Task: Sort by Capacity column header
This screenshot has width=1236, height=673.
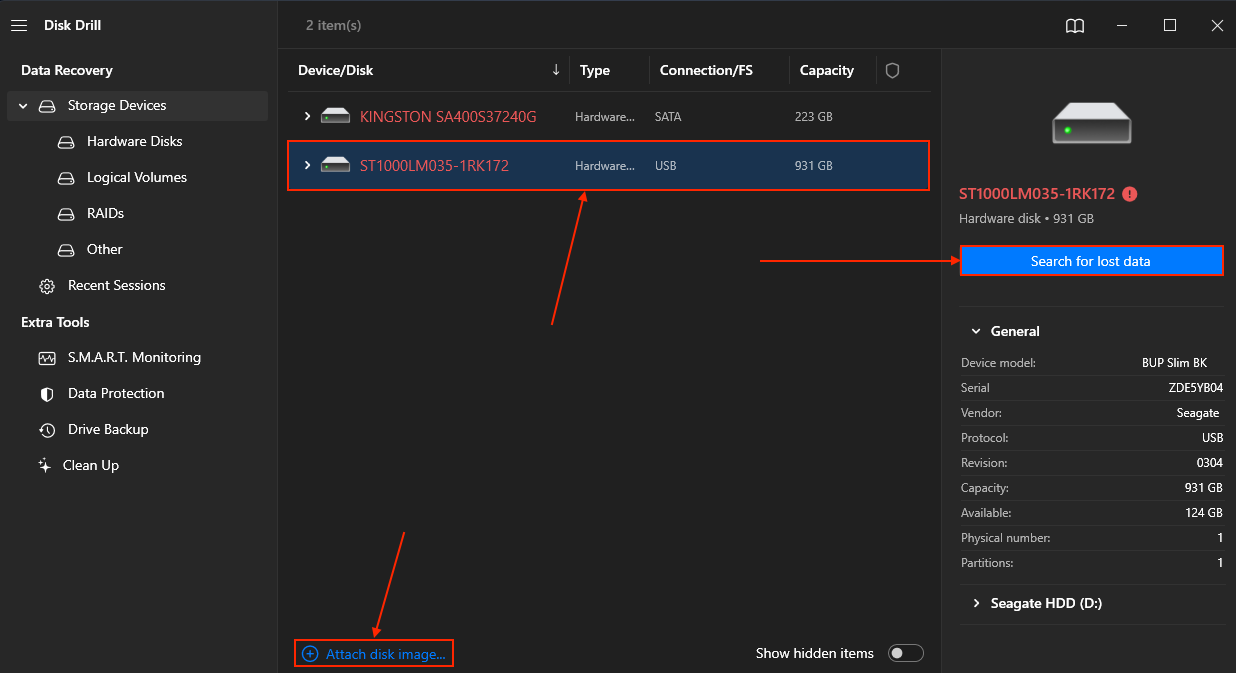Action: click(827, 71)
